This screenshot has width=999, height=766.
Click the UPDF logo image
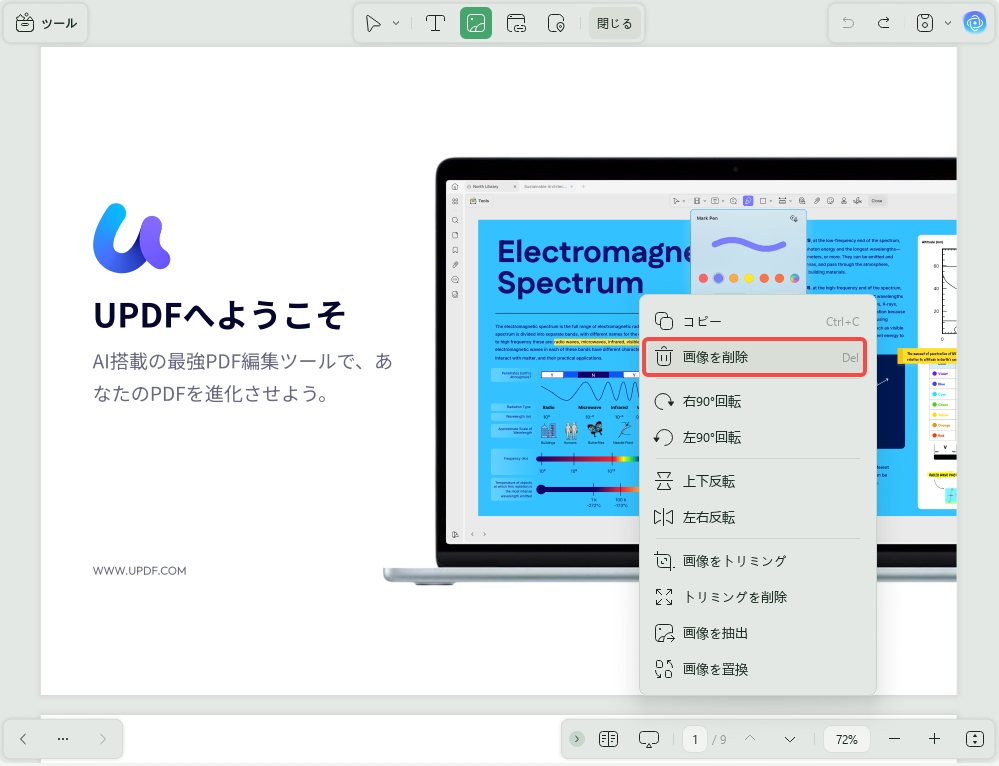131,238
